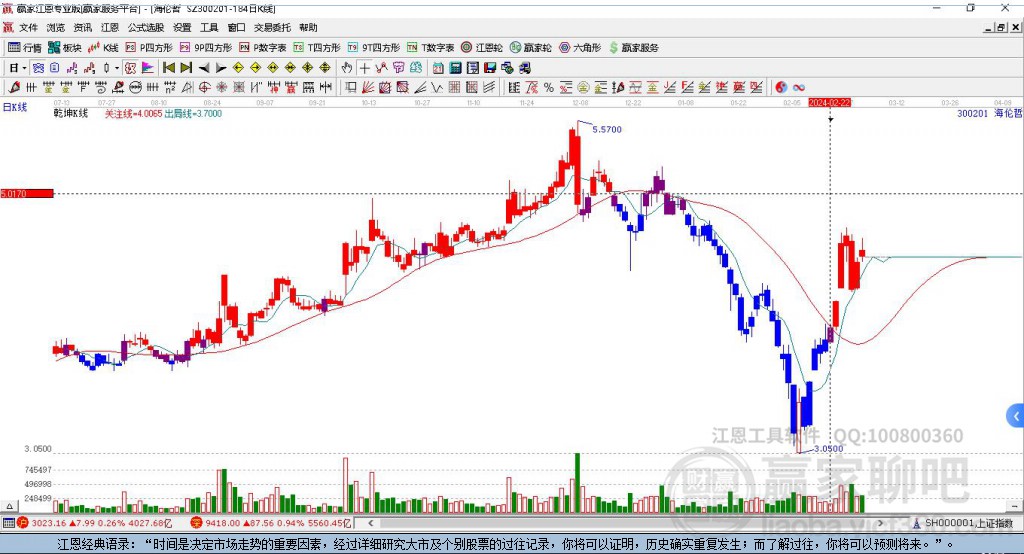Click the status bar grid icon
Screen dimensions: 1024x554
click(8, 523)
